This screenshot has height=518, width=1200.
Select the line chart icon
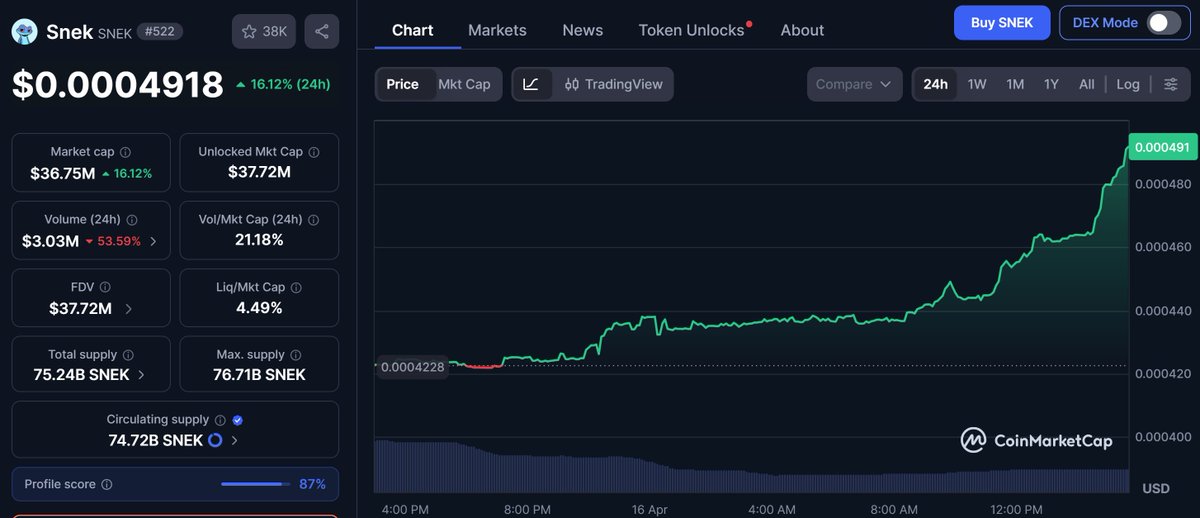pos(531,84)
